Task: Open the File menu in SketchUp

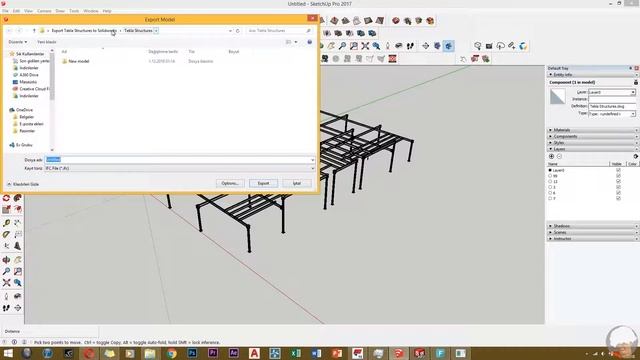Action: pyautogui.click(x=5, y=11)
